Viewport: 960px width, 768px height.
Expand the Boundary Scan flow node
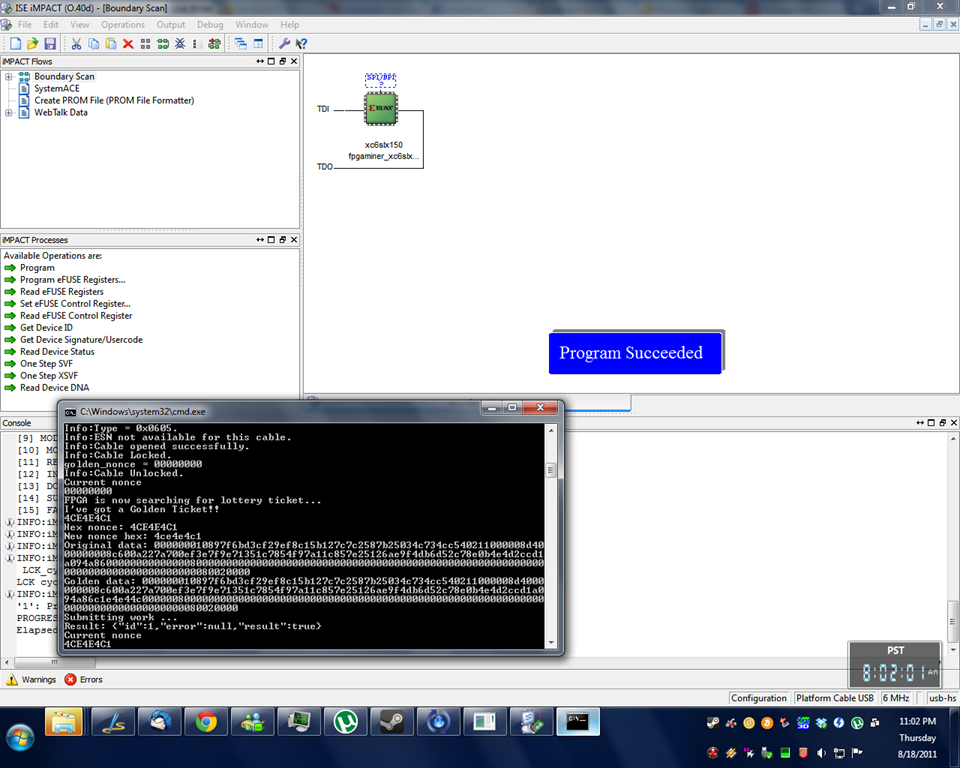tap(9, 77)
